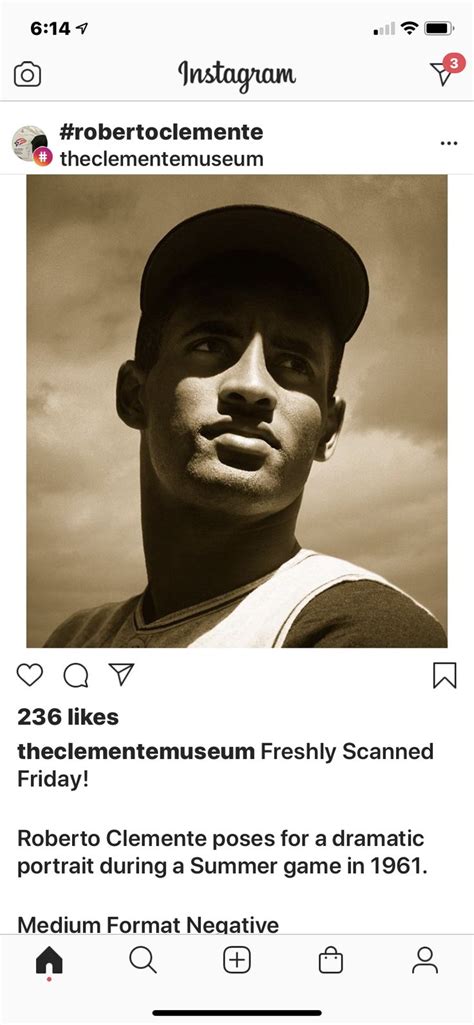
Task: Share post via paper plane icon
Action: (x=122, y=674)
